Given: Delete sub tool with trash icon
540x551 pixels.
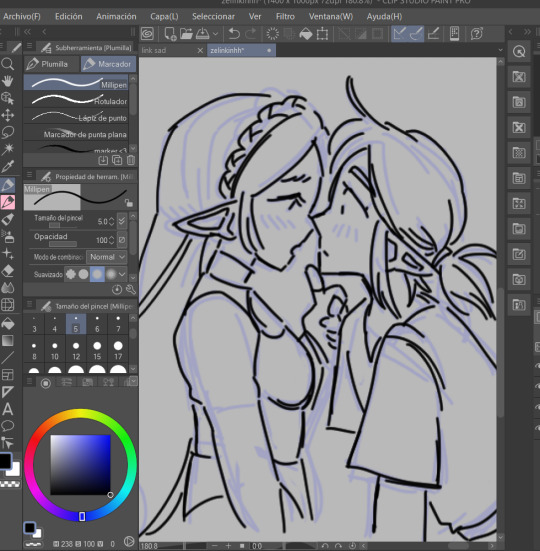Looking at the screenshot, I should tap(131, 160).
